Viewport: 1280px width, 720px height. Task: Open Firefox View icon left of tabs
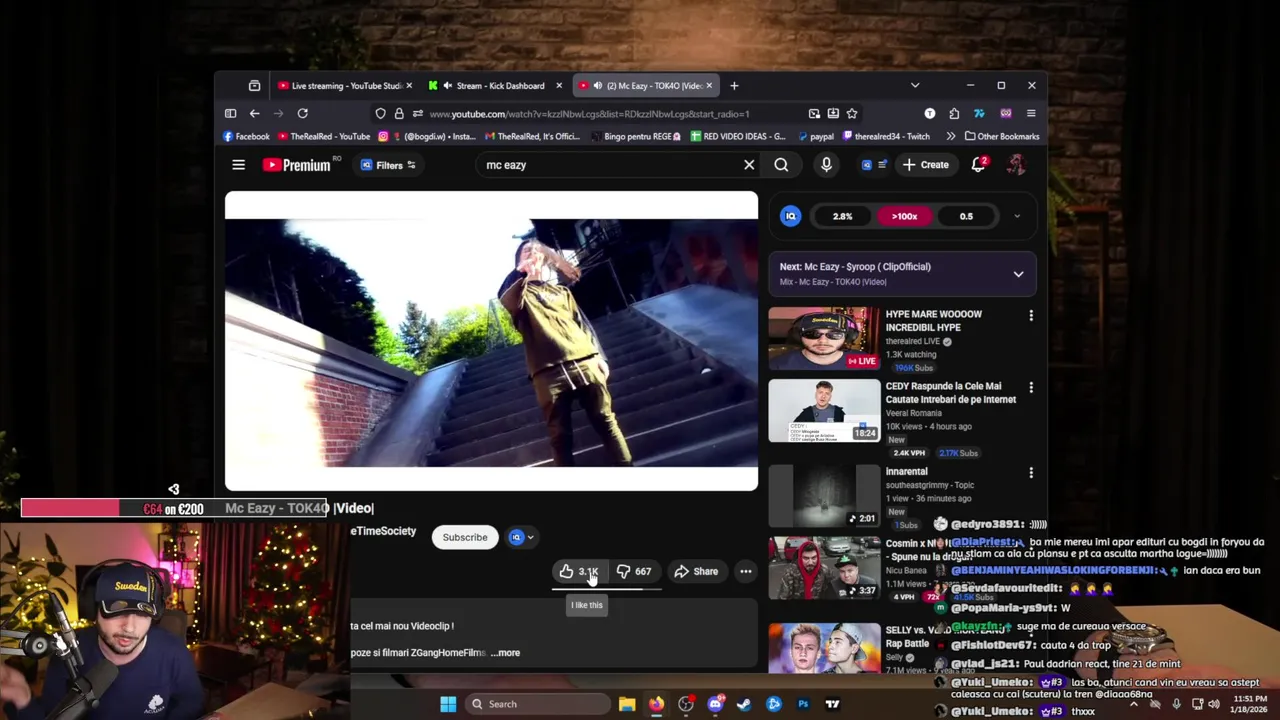(x=254, y=86)
